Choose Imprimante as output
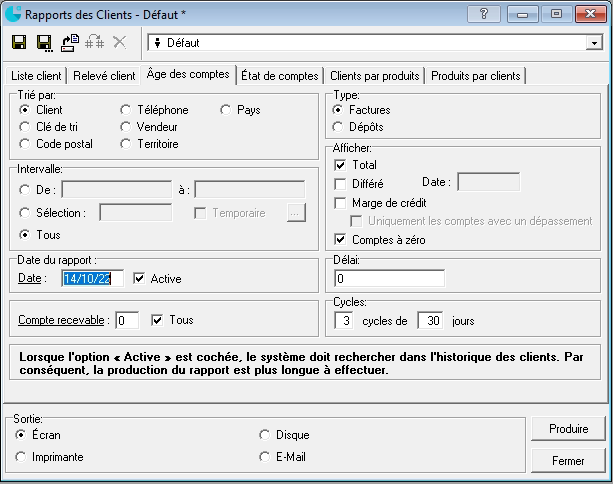Viewport: 613px width, 484px height. coord(21,457)
